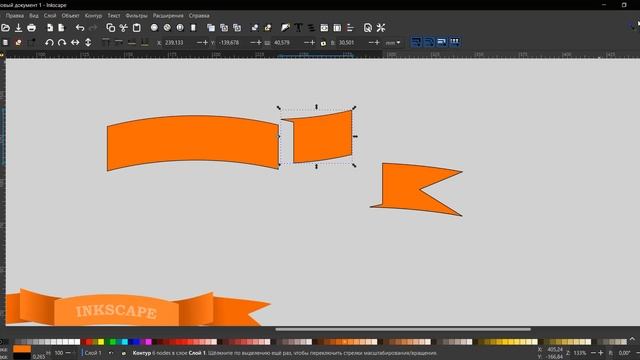Open the Расширения menu
Screen dimensions: 640x360
point(168,16)
